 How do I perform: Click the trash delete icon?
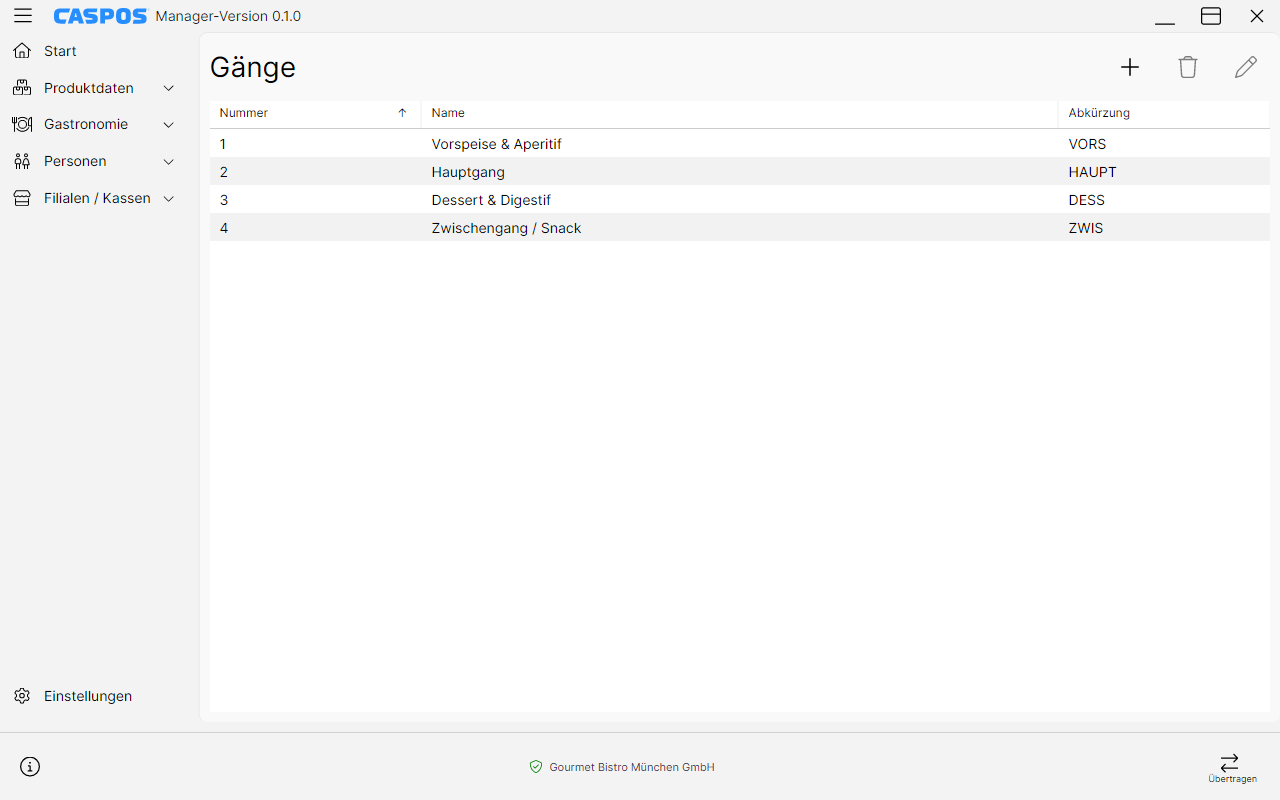(1188, 67)
